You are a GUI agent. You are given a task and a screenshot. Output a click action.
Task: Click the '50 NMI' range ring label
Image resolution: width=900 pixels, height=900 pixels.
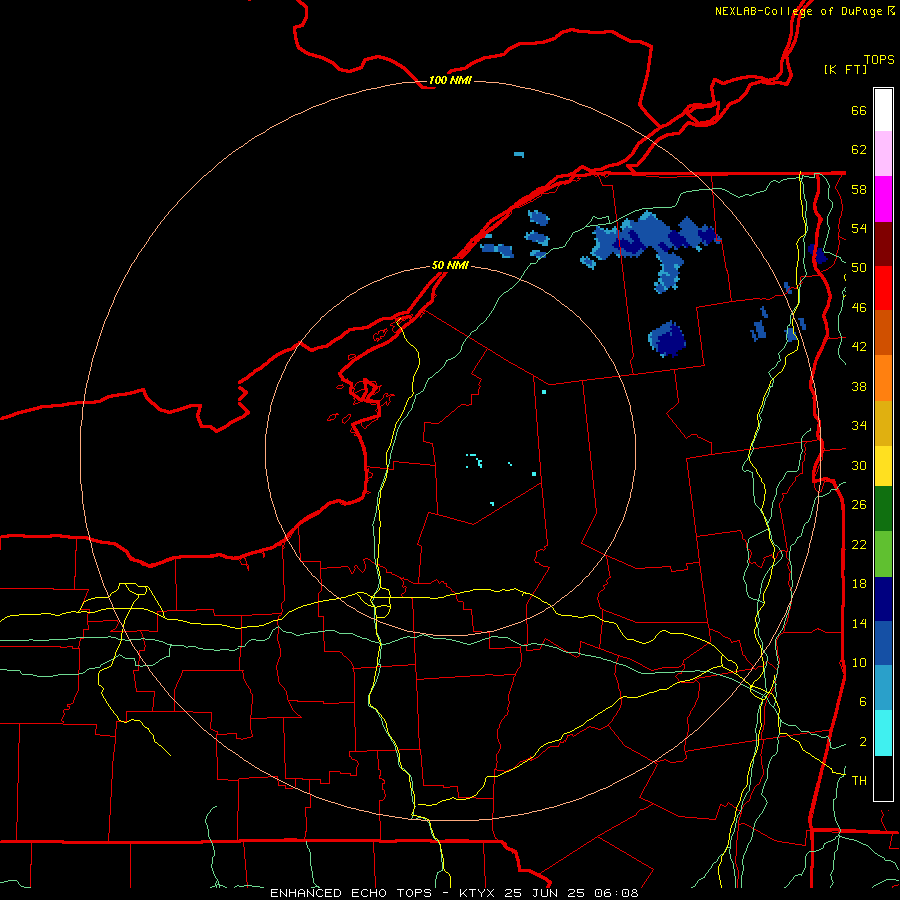450,265
